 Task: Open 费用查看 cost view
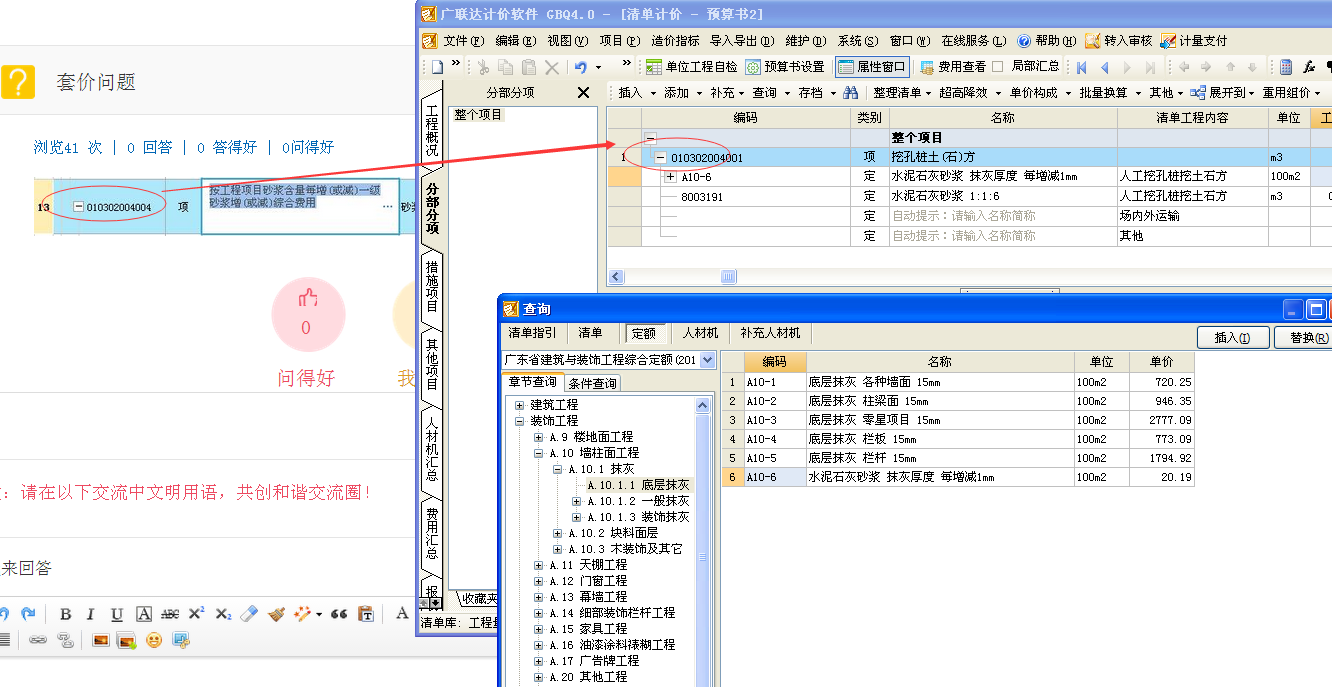click(x=953, y=67)
